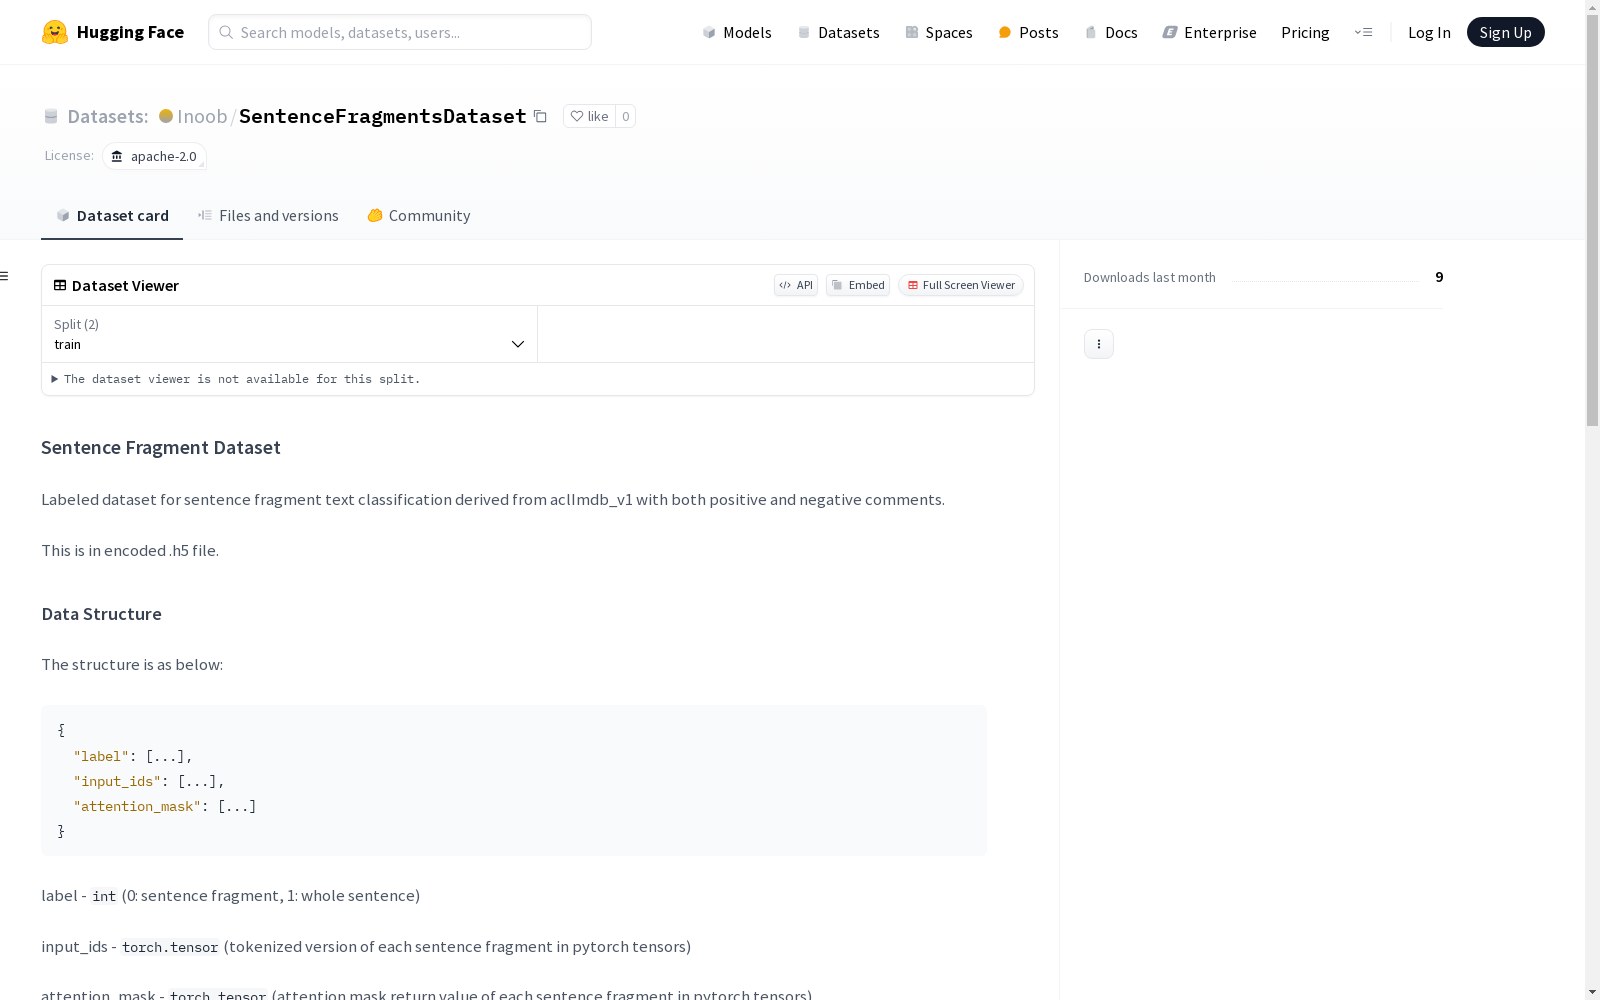Open the like count showing 0
The image size is (1600, 1000).
[626, 116]
